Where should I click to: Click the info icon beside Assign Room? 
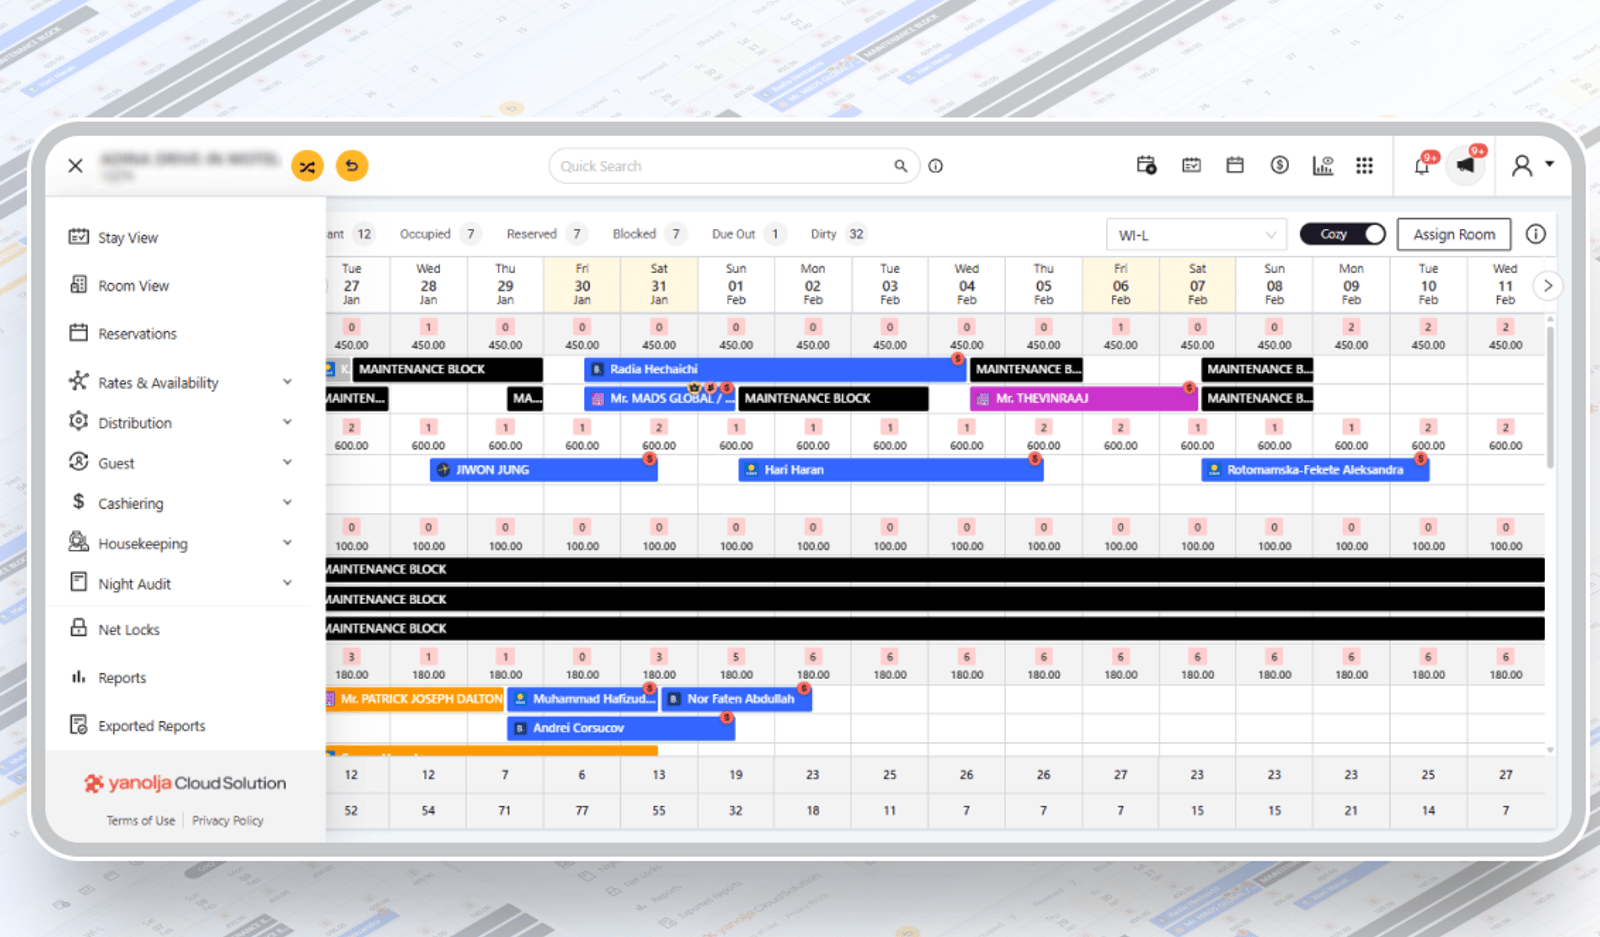coord(1536,234)
